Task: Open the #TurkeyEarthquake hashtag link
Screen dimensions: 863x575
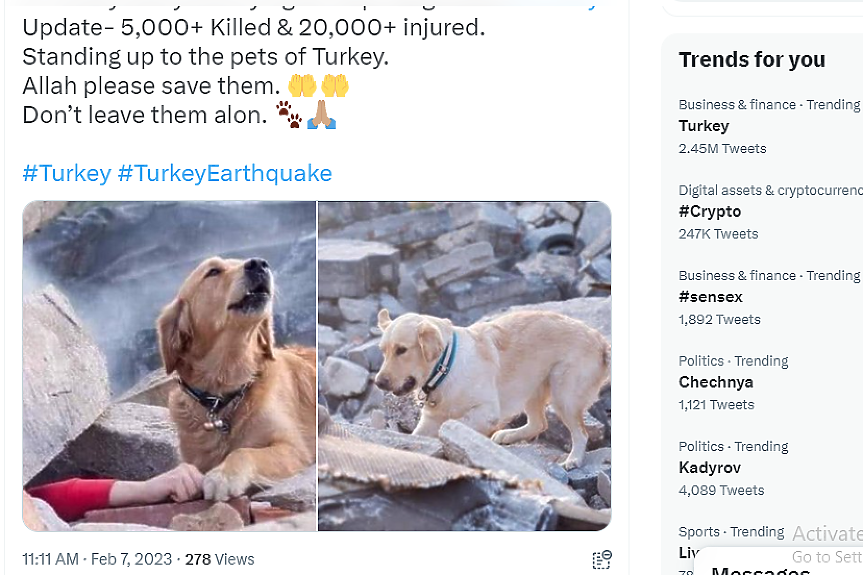Action: pos(224,173)
